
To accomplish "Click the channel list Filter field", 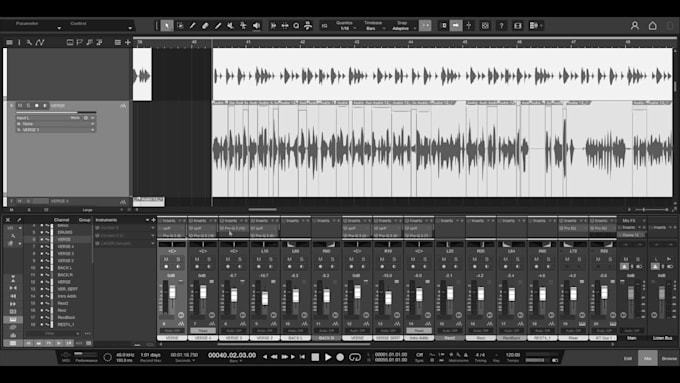I will pyautogui.click(x=52, y=334).
